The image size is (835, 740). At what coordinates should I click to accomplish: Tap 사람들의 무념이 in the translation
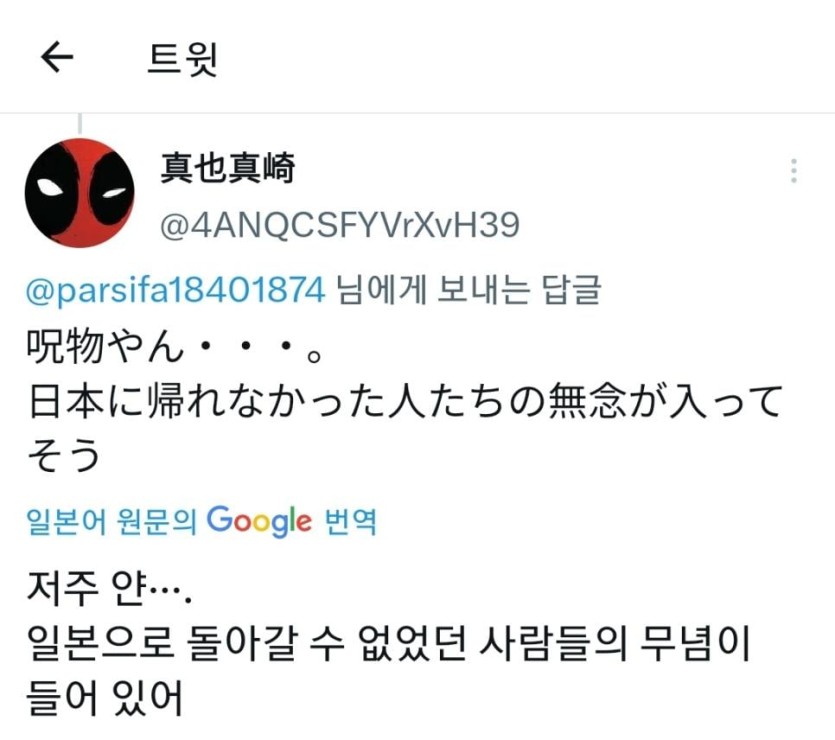[x=615, y=643]
